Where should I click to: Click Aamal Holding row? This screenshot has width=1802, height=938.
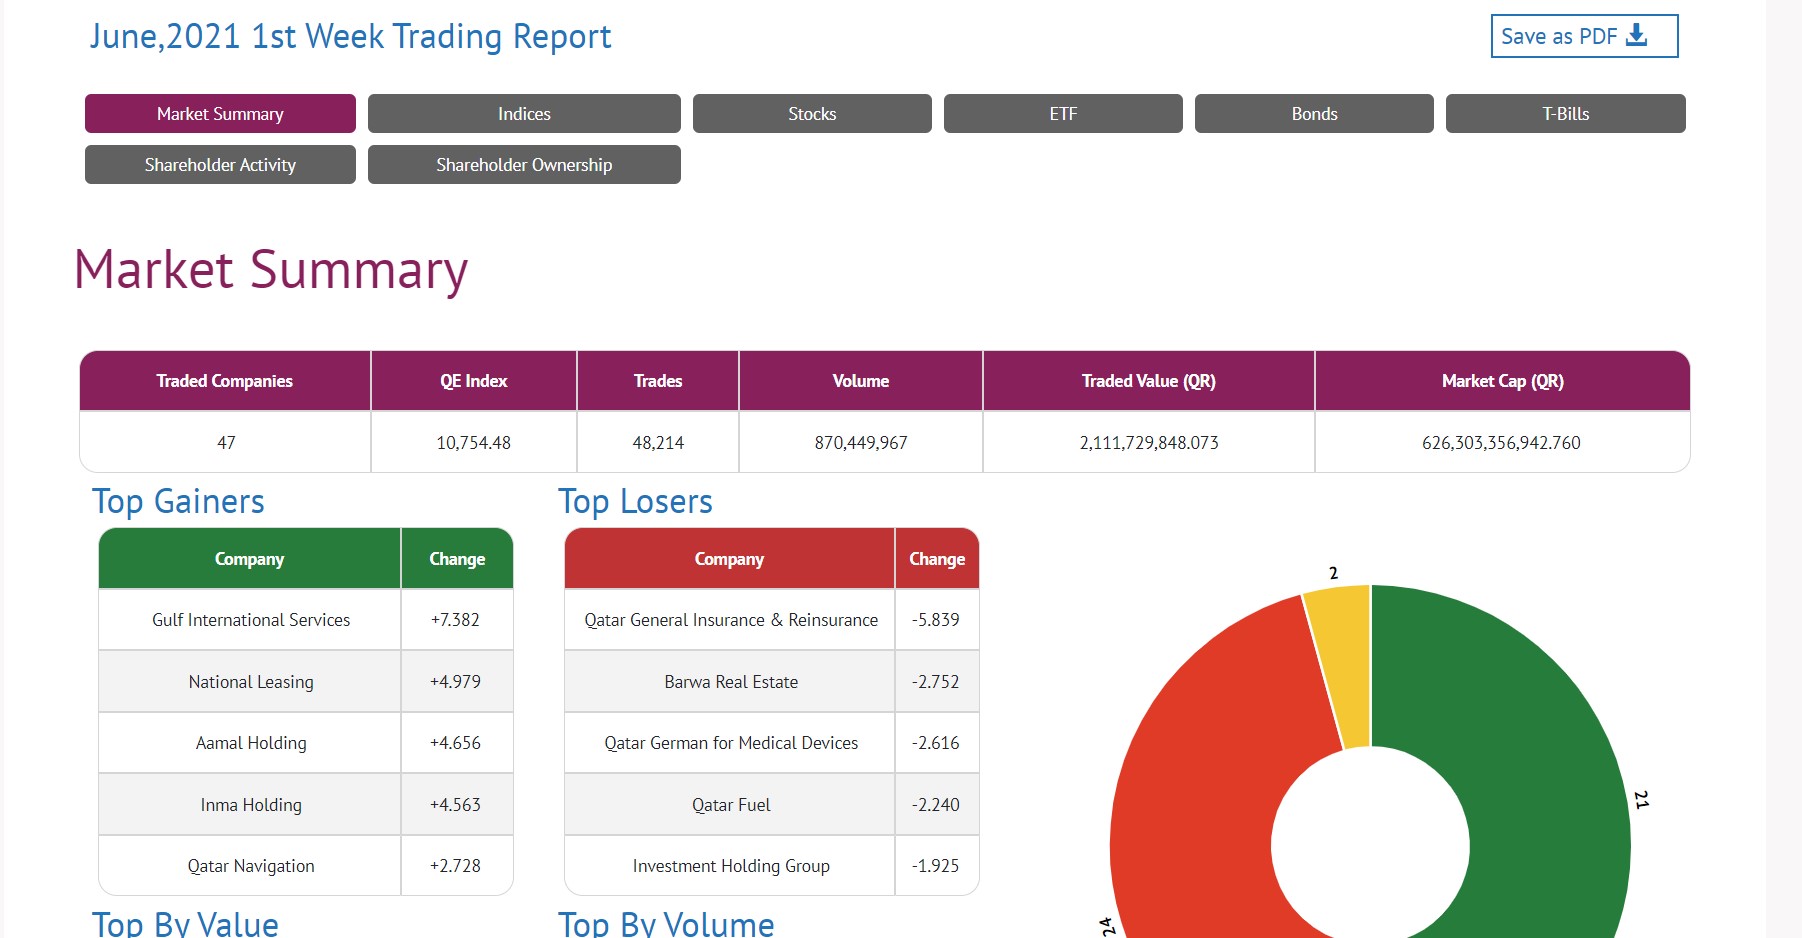(x=306, y=743)
